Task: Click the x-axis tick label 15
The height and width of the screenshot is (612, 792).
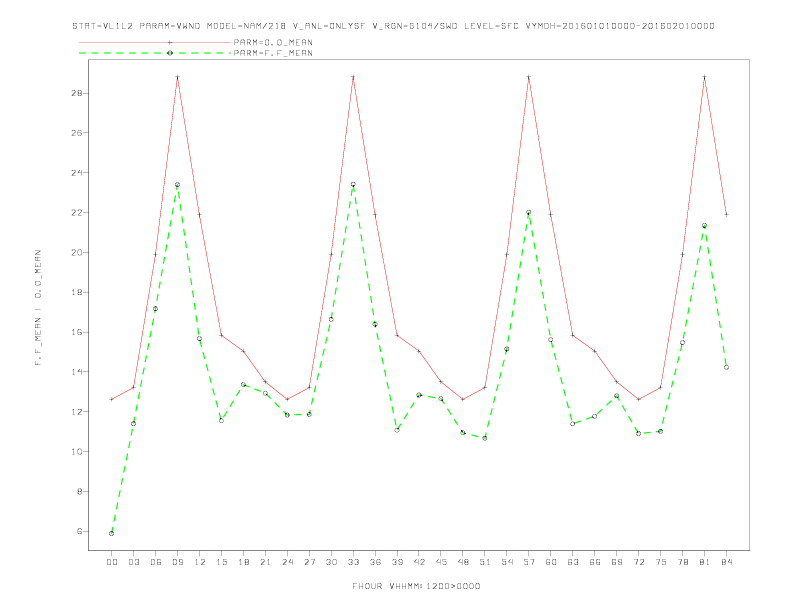Action: click(221, 562)
